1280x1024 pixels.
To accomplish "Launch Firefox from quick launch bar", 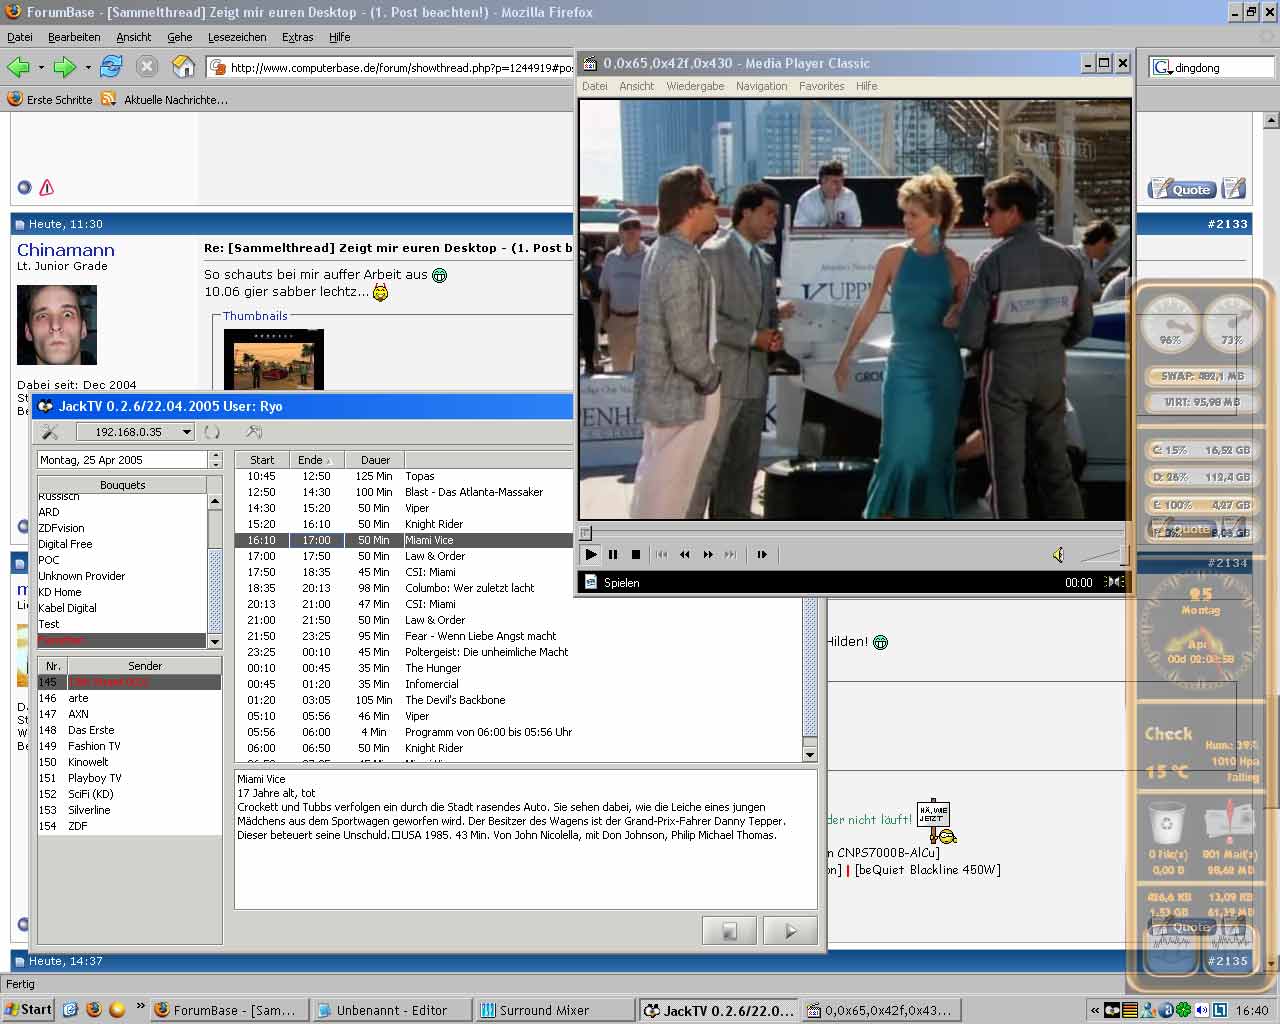I will [93, 1010].
